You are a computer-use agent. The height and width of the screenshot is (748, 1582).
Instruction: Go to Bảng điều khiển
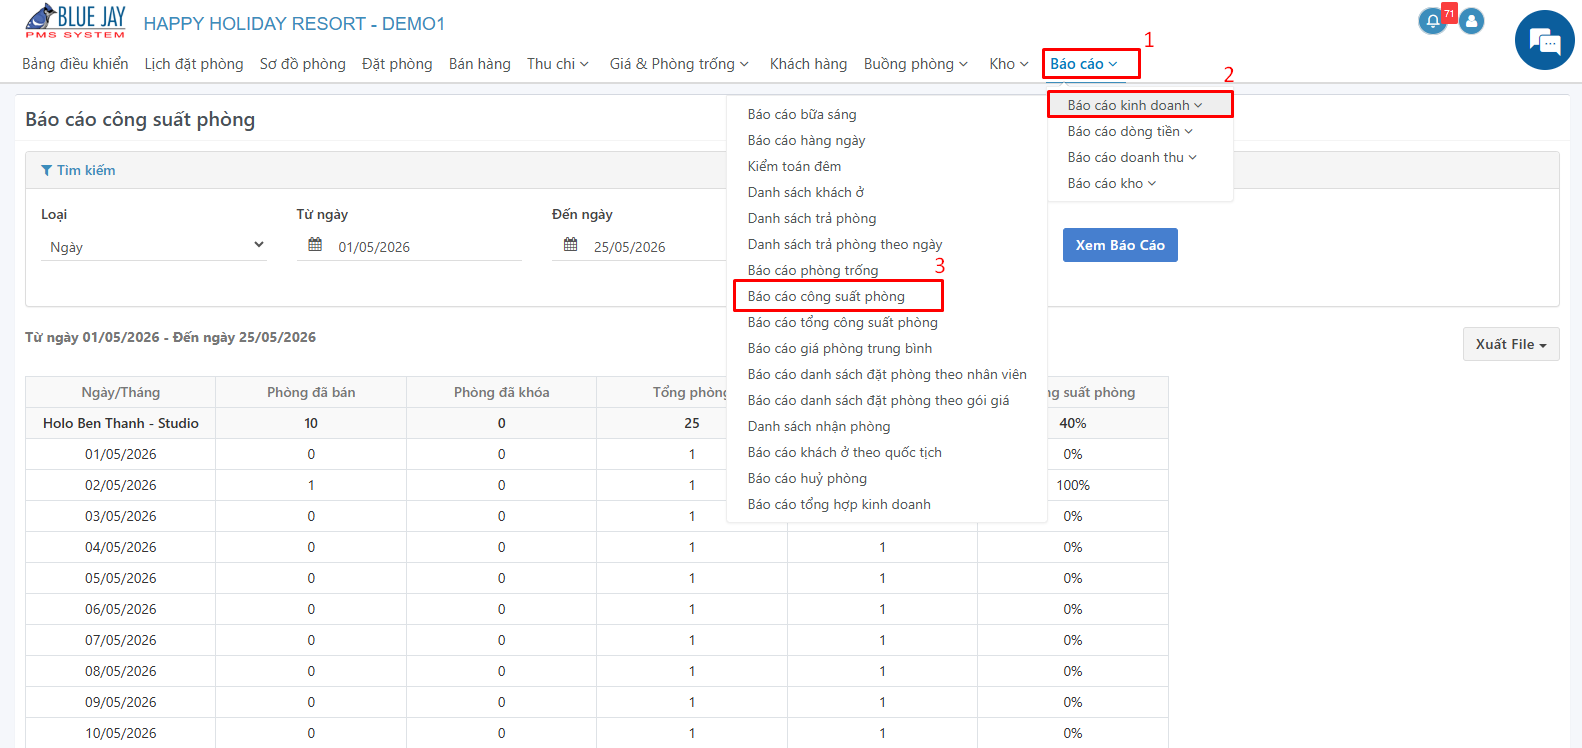point(75,64)
